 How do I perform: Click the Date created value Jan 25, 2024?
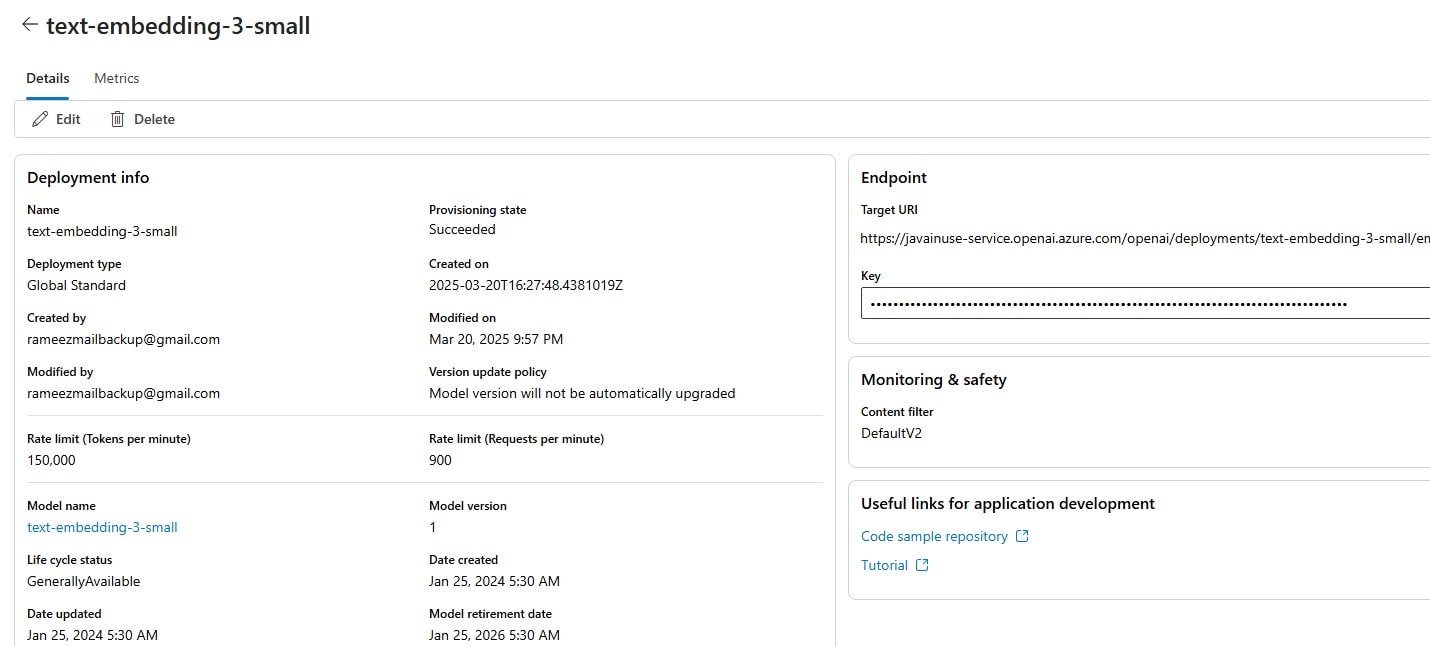[x=494, y=581]
